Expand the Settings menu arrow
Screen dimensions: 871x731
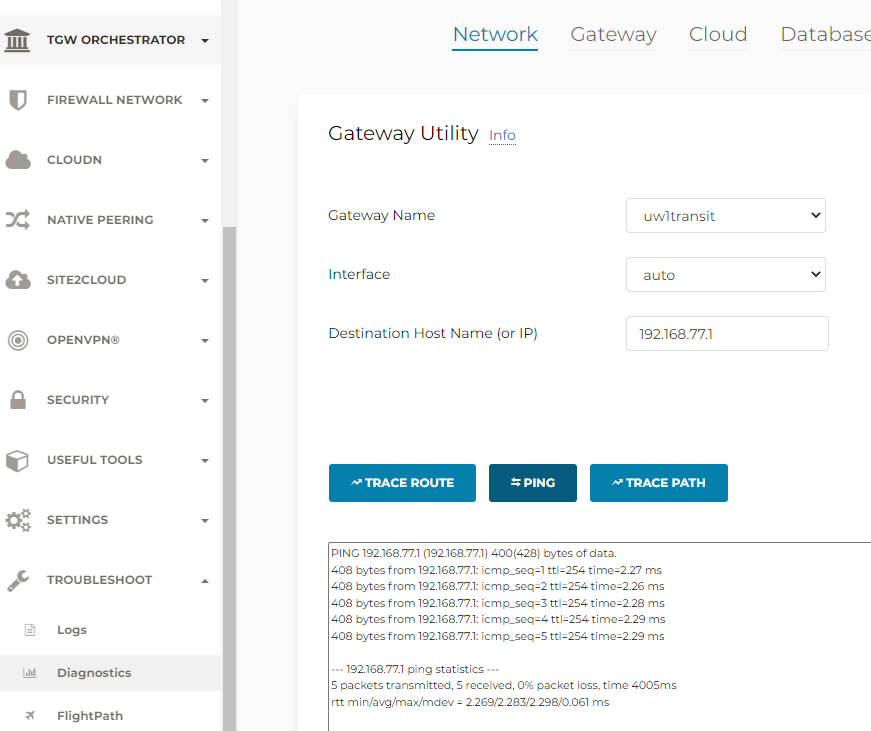(205, 520)
